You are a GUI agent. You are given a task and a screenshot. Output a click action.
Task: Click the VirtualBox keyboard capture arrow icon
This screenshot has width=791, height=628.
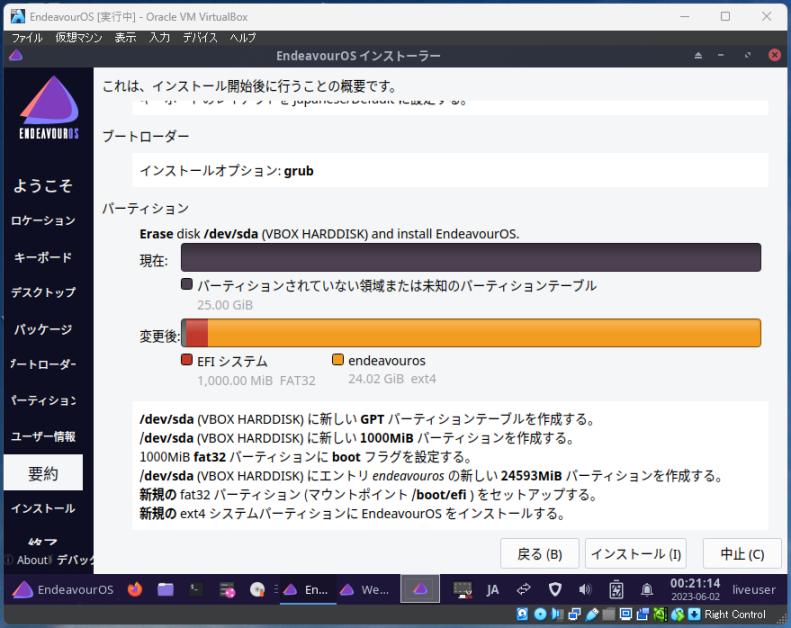pos(694,614)
